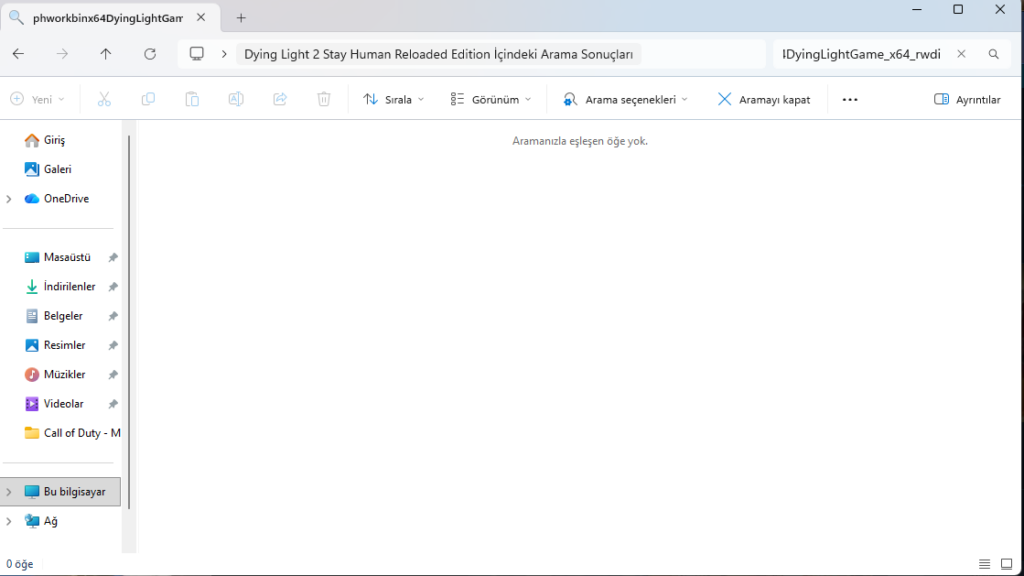Go back to the previous folder
This screenshot has height=576, width=1024.
pos(18,54)
